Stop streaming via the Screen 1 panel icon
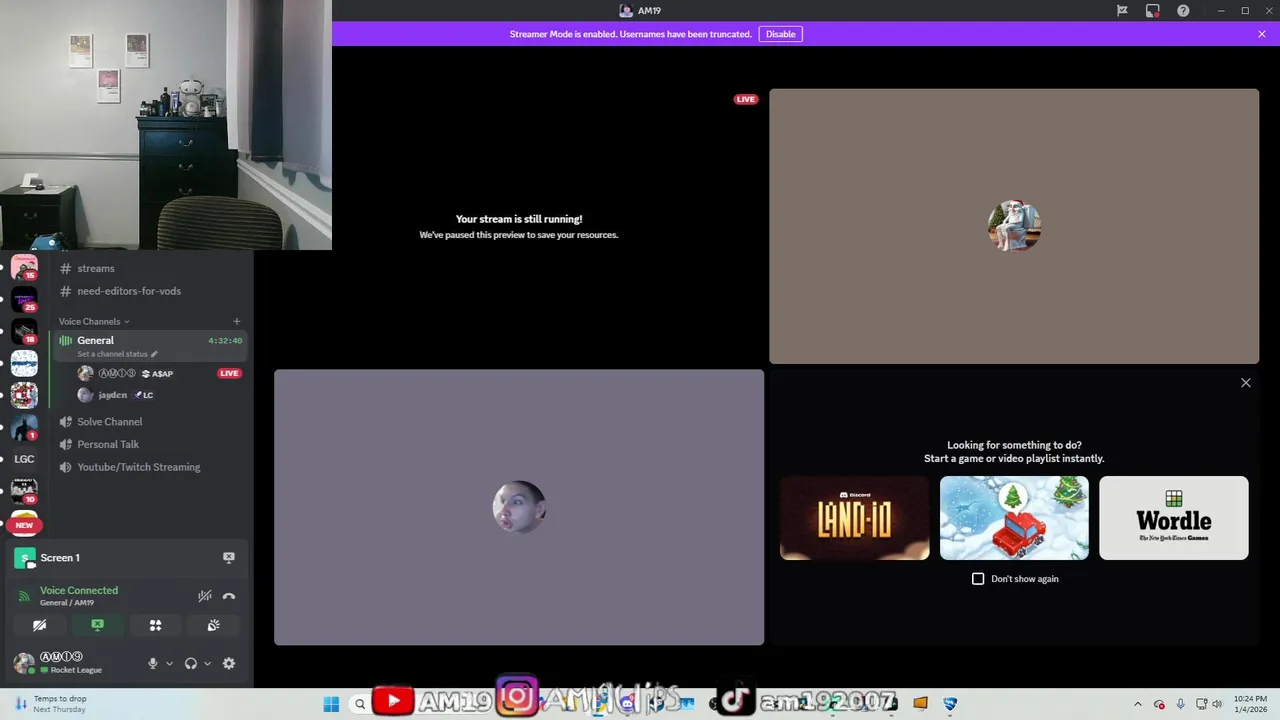This screenshot has height=720, width=1280. pos(229,558)
